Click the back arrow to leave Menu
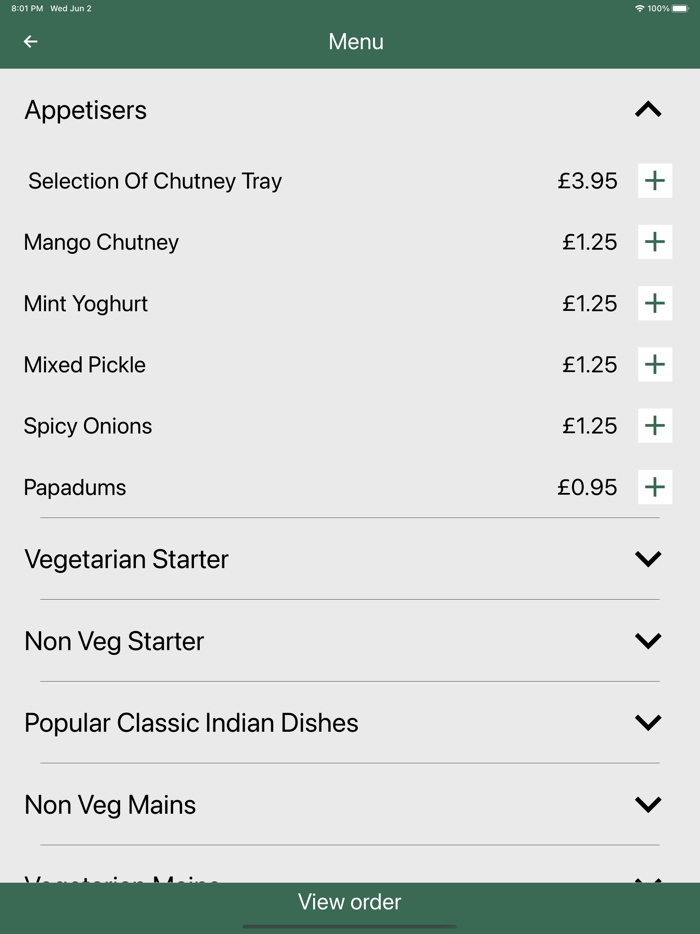 coord(29,41)
